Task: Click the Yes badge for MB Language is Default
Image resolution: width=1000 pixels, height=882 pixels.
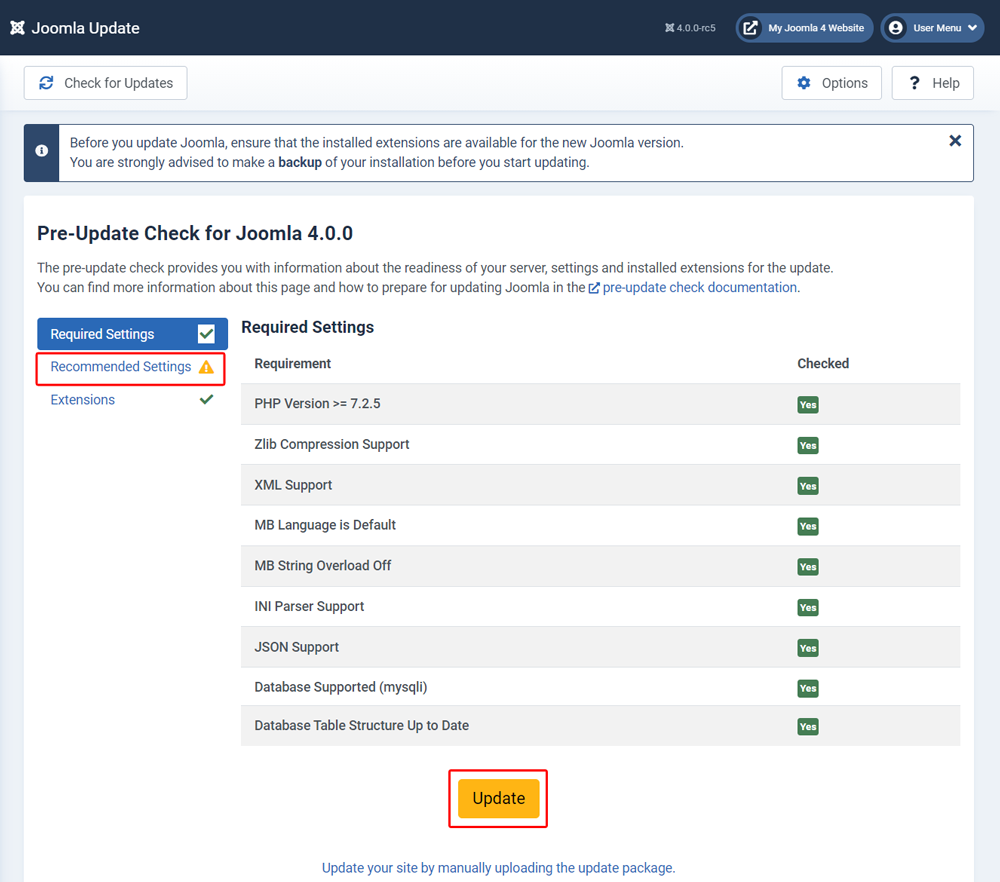Action: coord(808,526)
